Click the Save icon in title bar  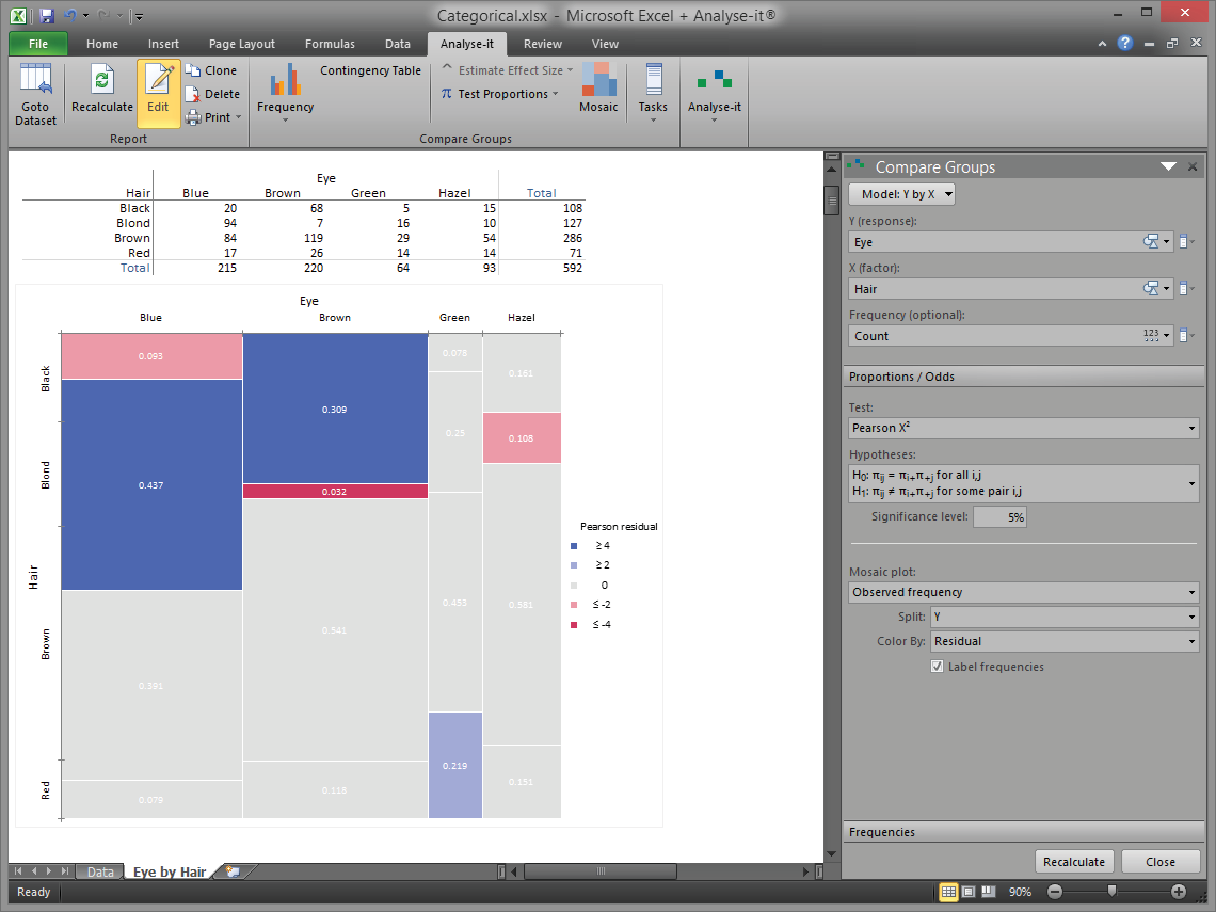pos(47,16)
